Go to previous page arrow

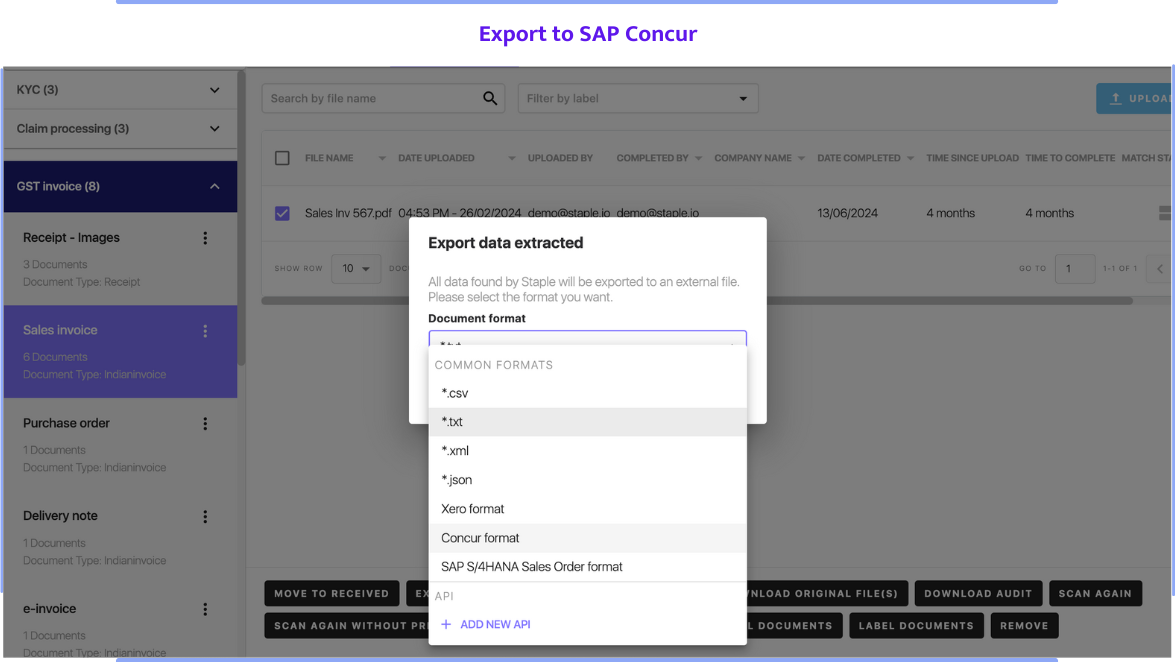(1160, 268)
